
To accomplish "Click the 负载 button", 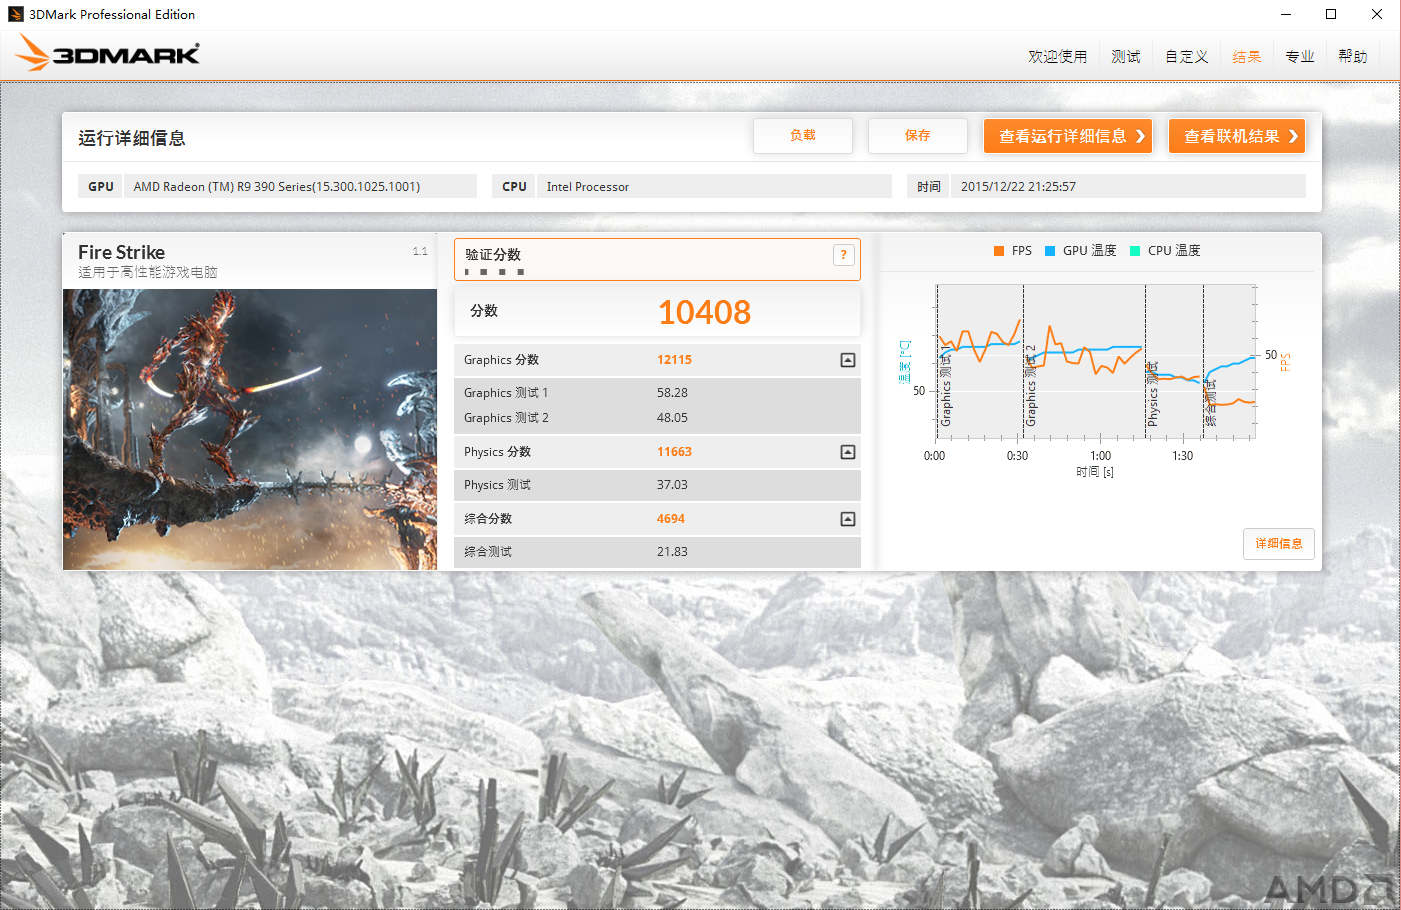I will [x=803, y=136].
